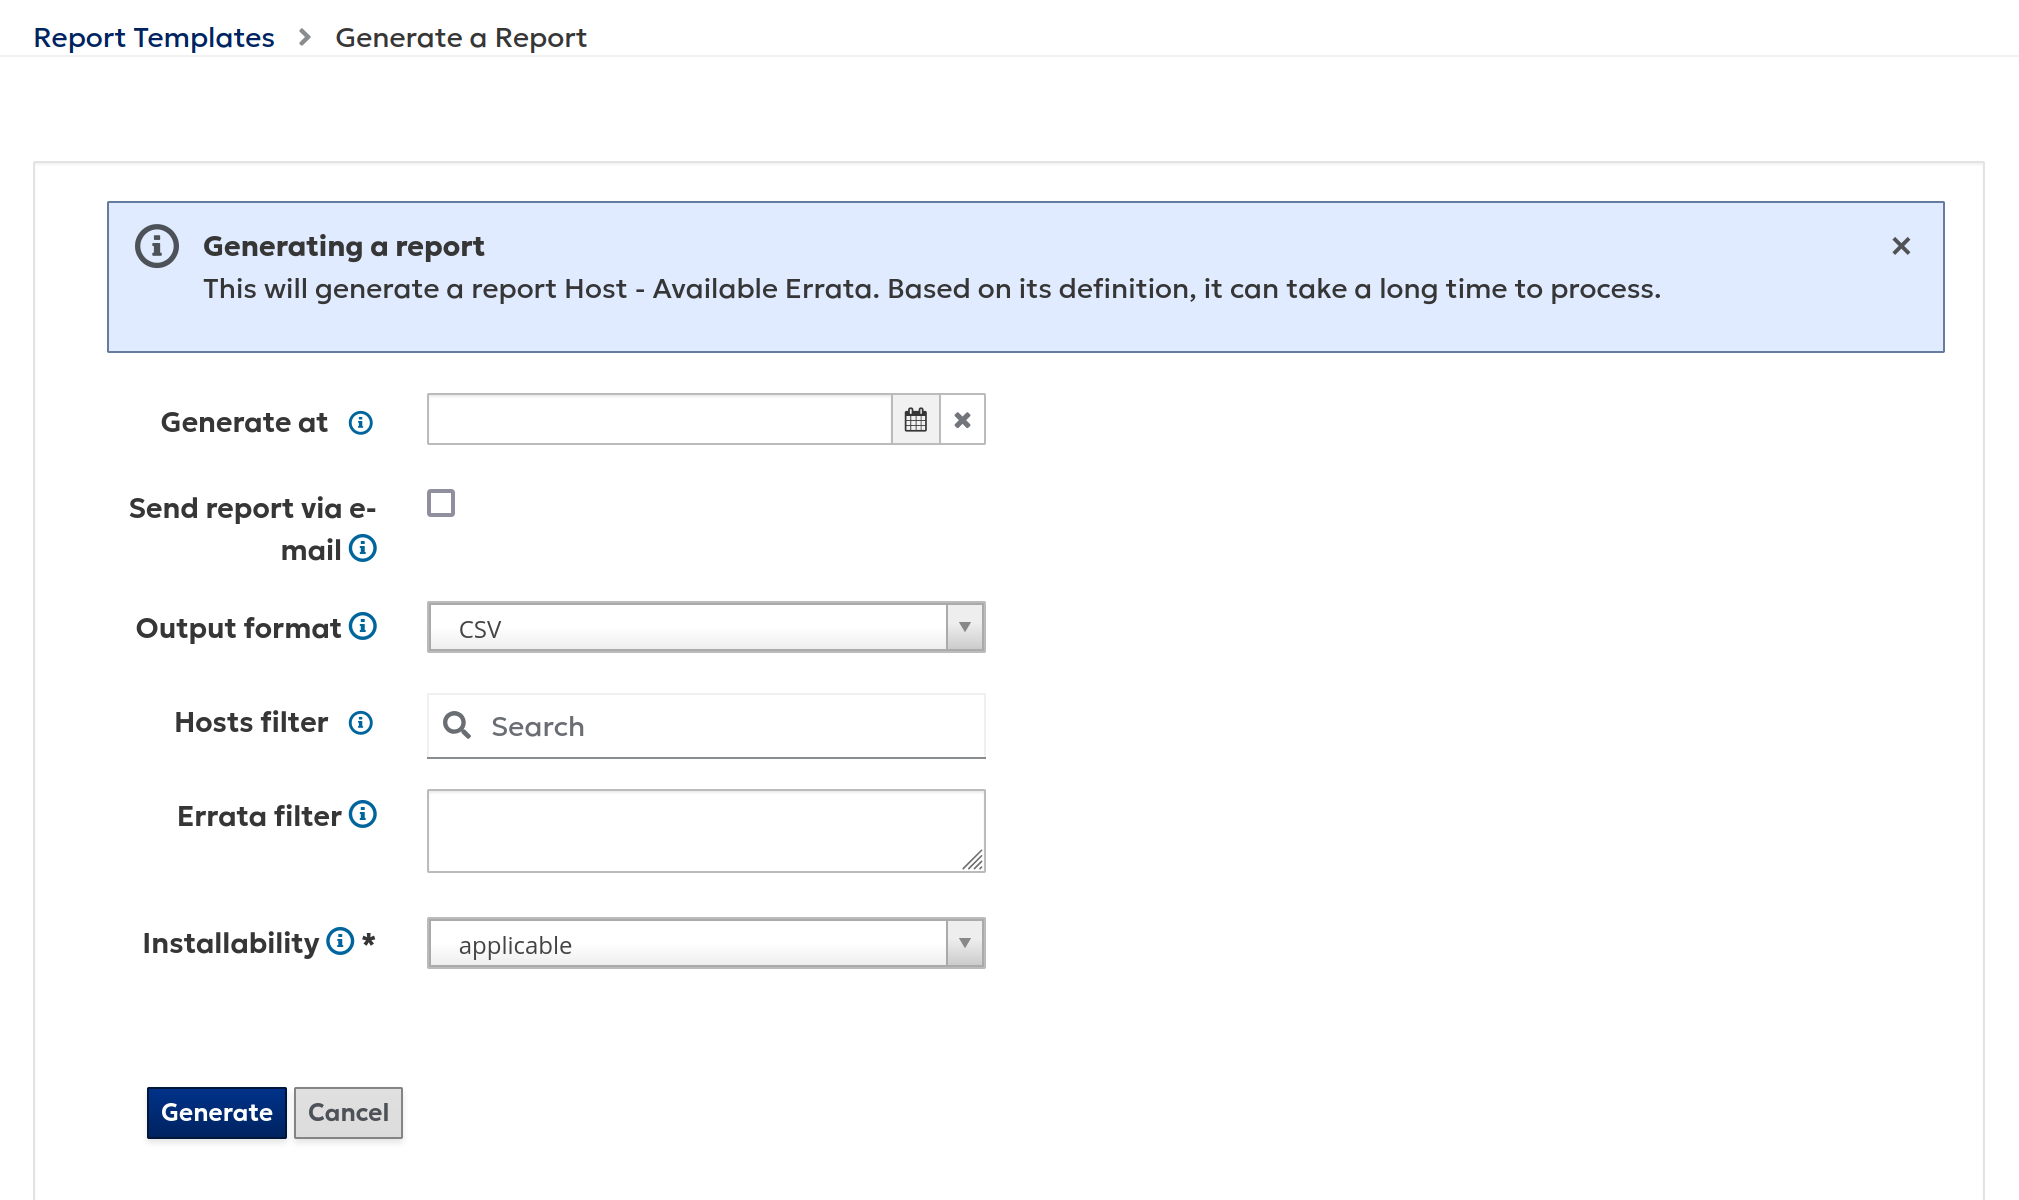This screenshot has height=1200, width=2019.
Task: Clear the Generate at date field
Action: 962,419
